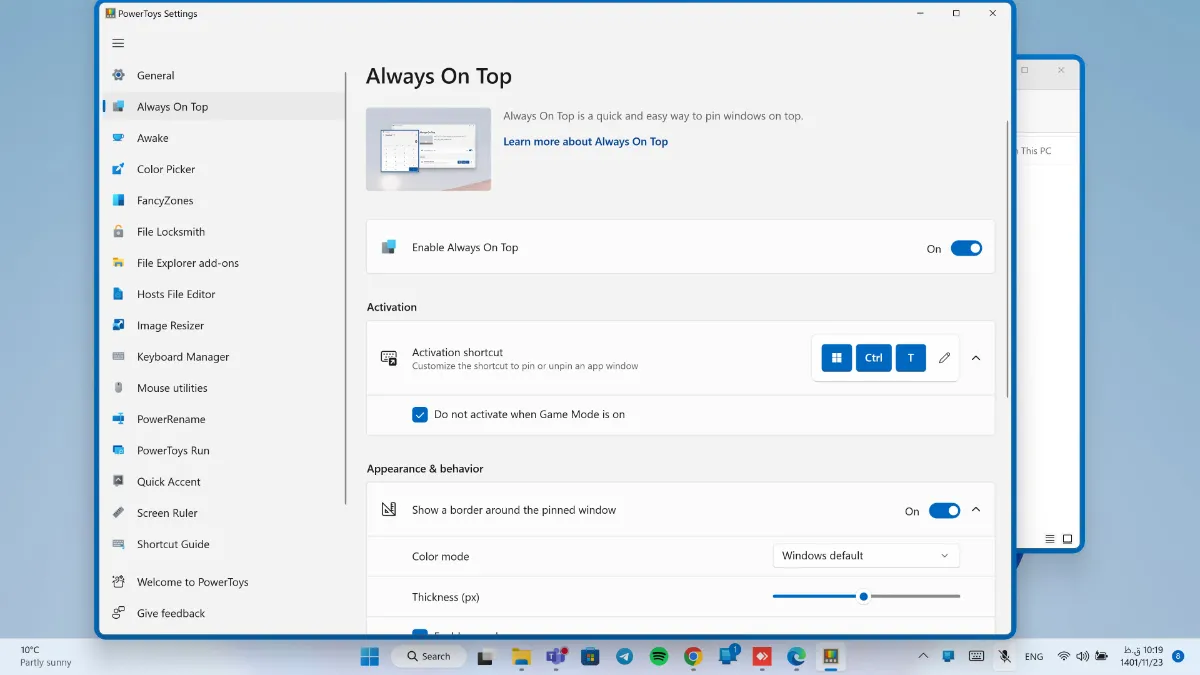1200x675 pixels.
Task: Click the Thickness slider handle
Action: [863, 596]
